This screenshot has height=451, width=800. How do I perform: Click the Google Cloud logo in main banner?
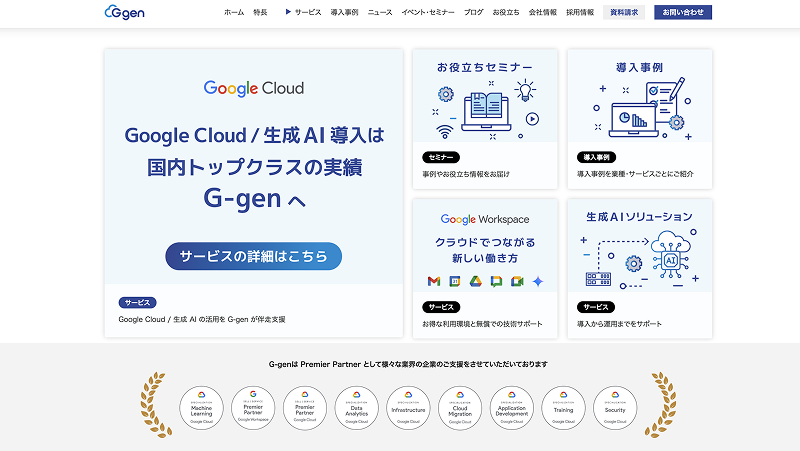(254, 88)
